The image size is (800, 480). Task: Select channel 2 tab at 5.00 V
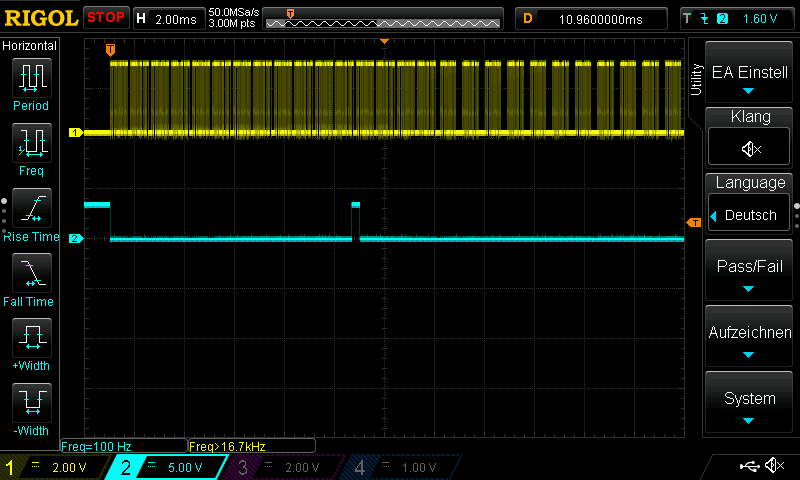click(166, 467)
